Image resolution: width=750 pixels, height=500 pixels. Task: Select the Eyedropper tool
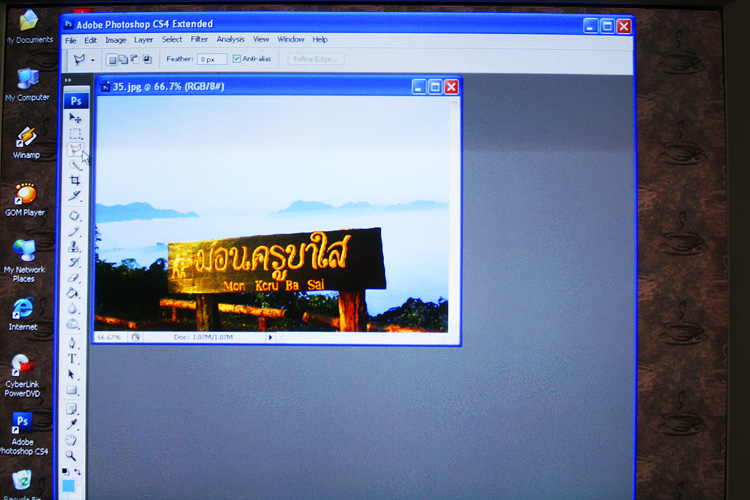pos(72,424)
